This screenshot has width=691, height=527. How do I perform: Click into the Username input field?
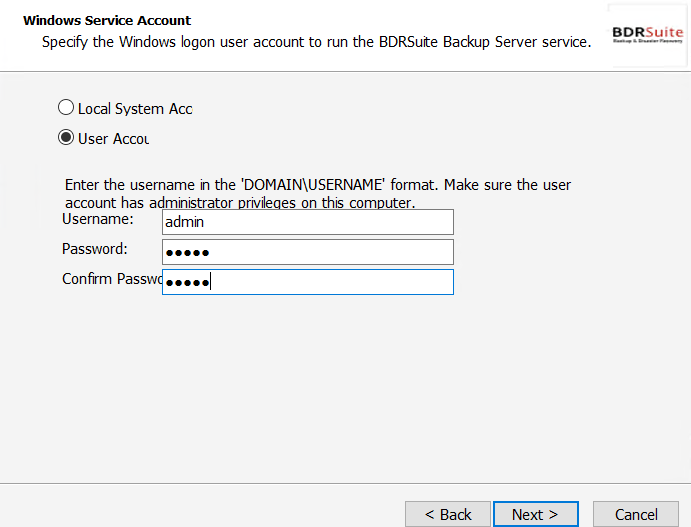tap(308, 222)
